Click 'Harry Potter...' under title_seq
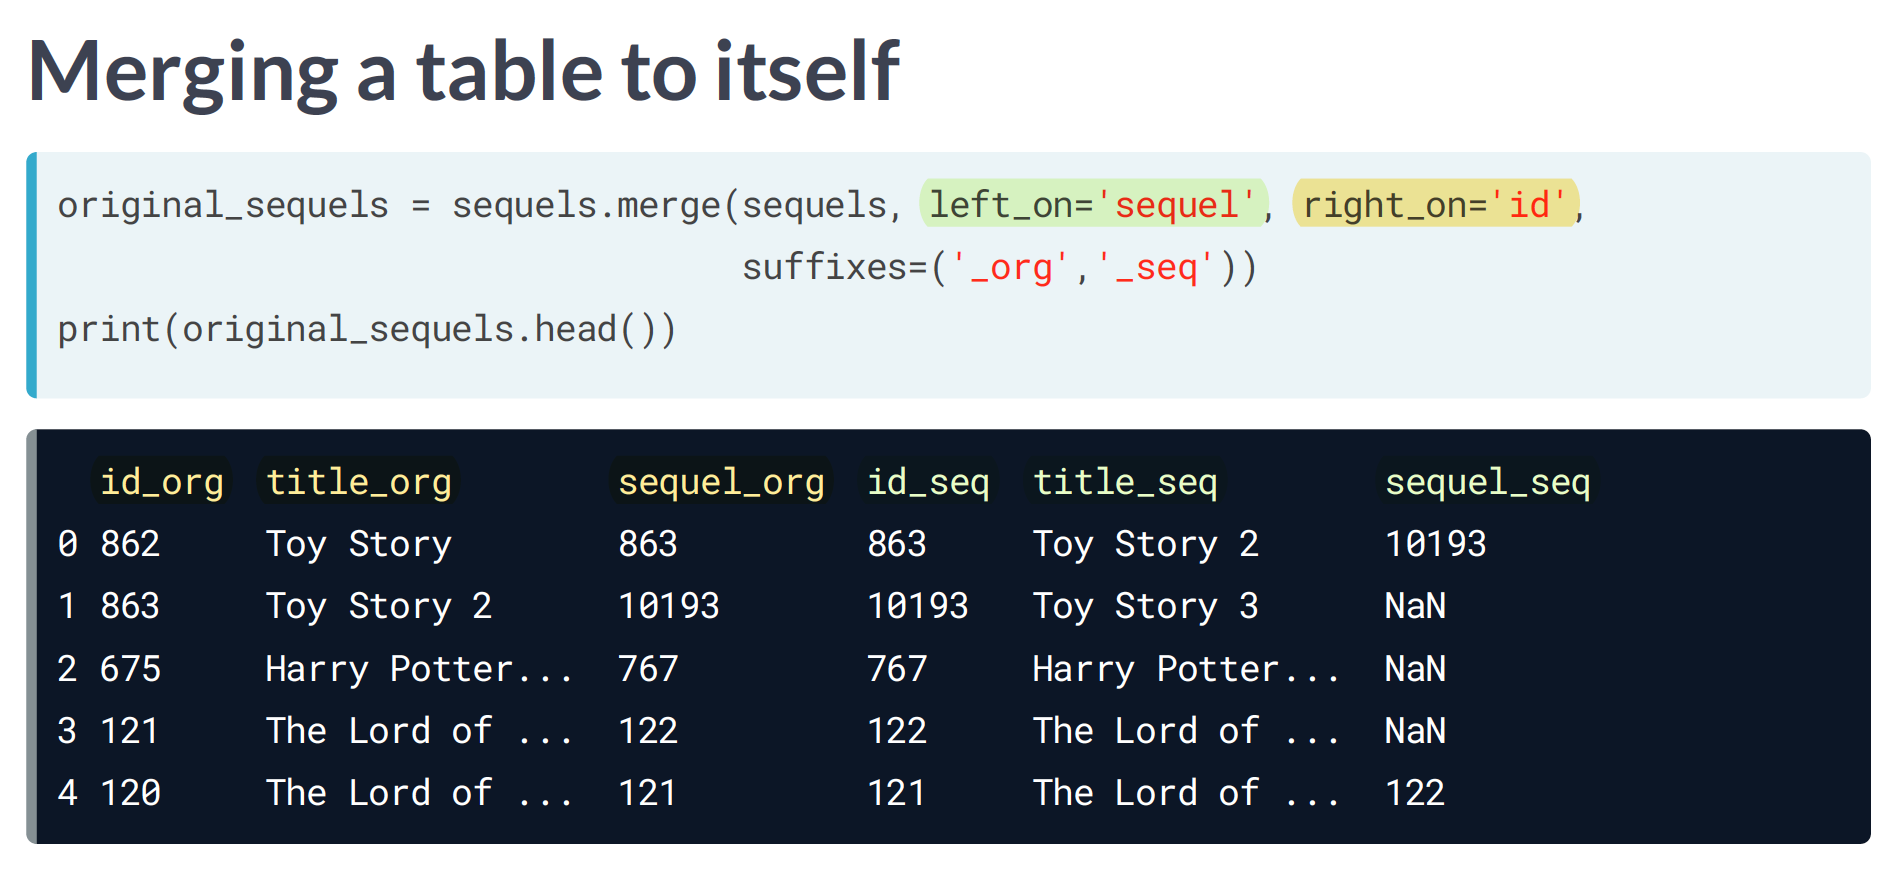Image resolution: width=1902 pixels, height=884 pixels. click(x=1187, y=668)
